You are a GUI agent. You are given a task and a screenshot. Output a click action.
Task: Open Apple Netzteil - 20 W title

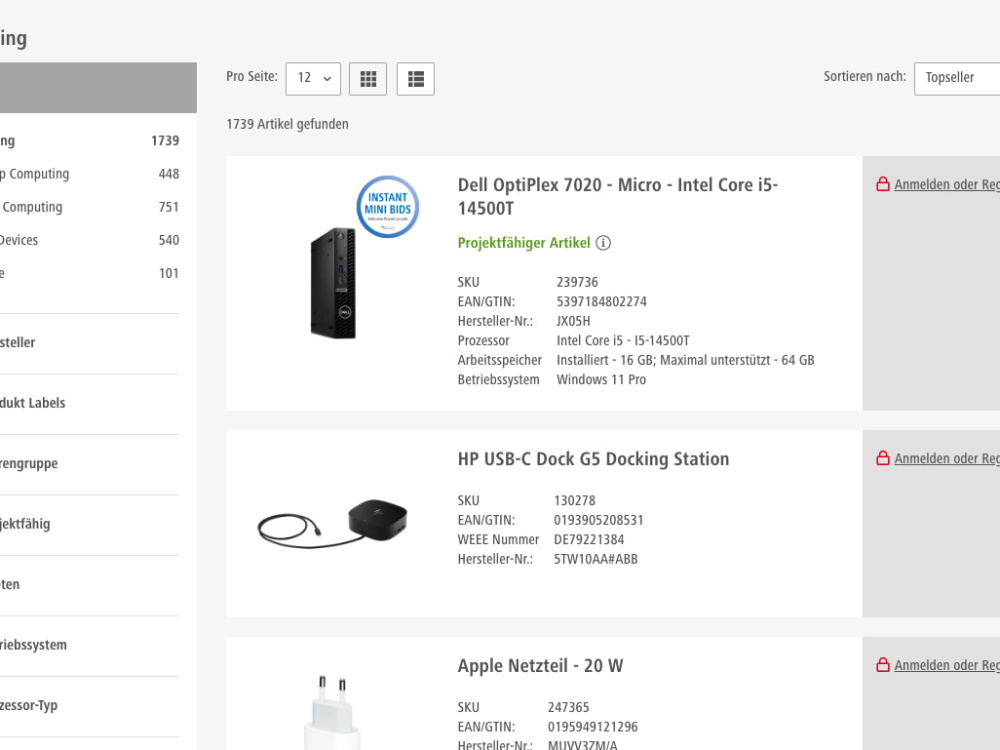(540, 666)
